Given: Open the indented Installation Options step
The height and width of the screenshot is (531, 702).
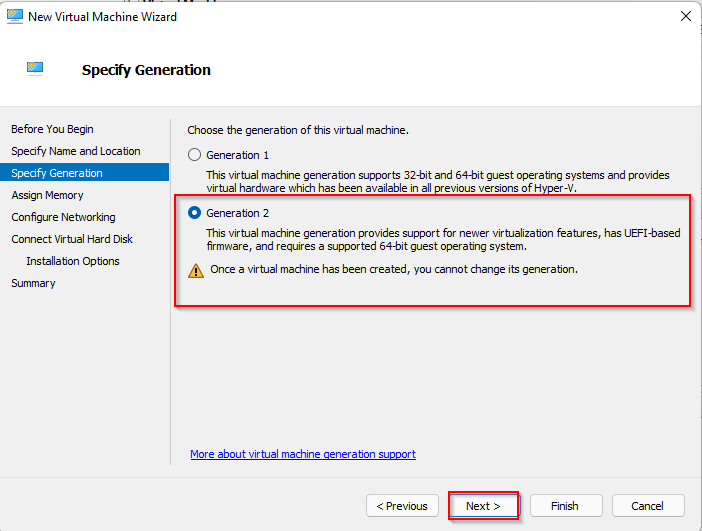Looking at the screenshot, I should [73, 261].
